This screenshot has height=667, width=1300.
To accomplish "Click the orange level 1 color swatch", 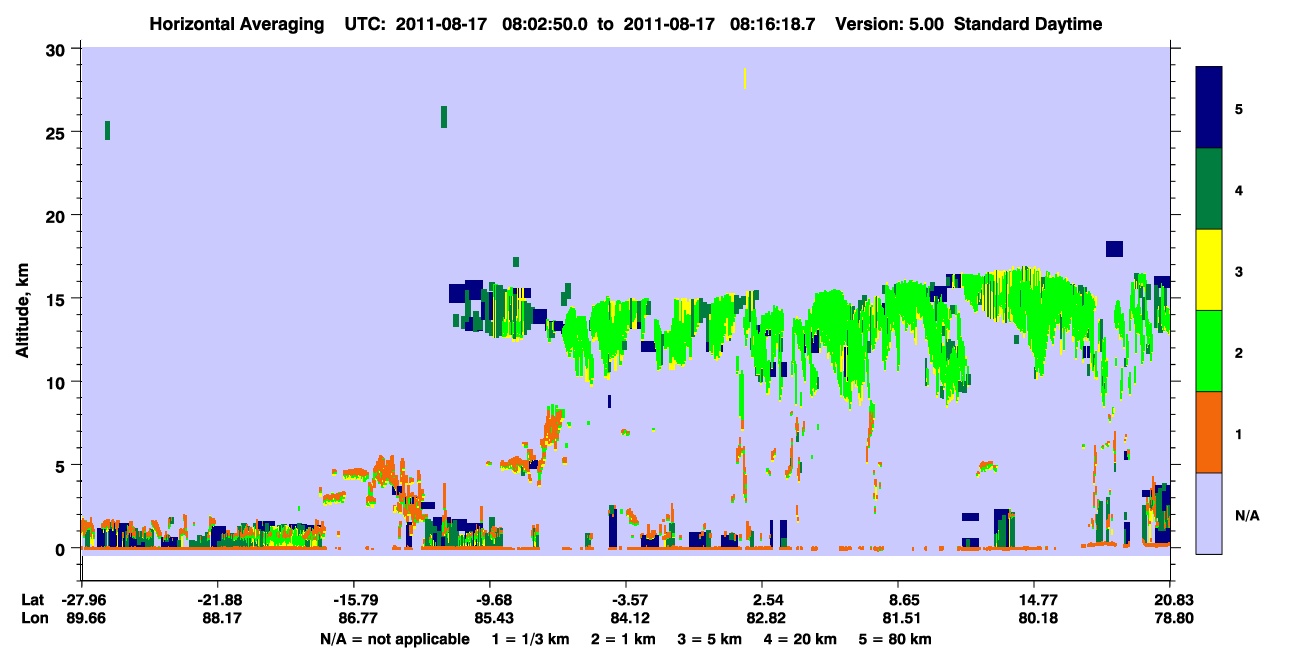I will point(1209,432).
